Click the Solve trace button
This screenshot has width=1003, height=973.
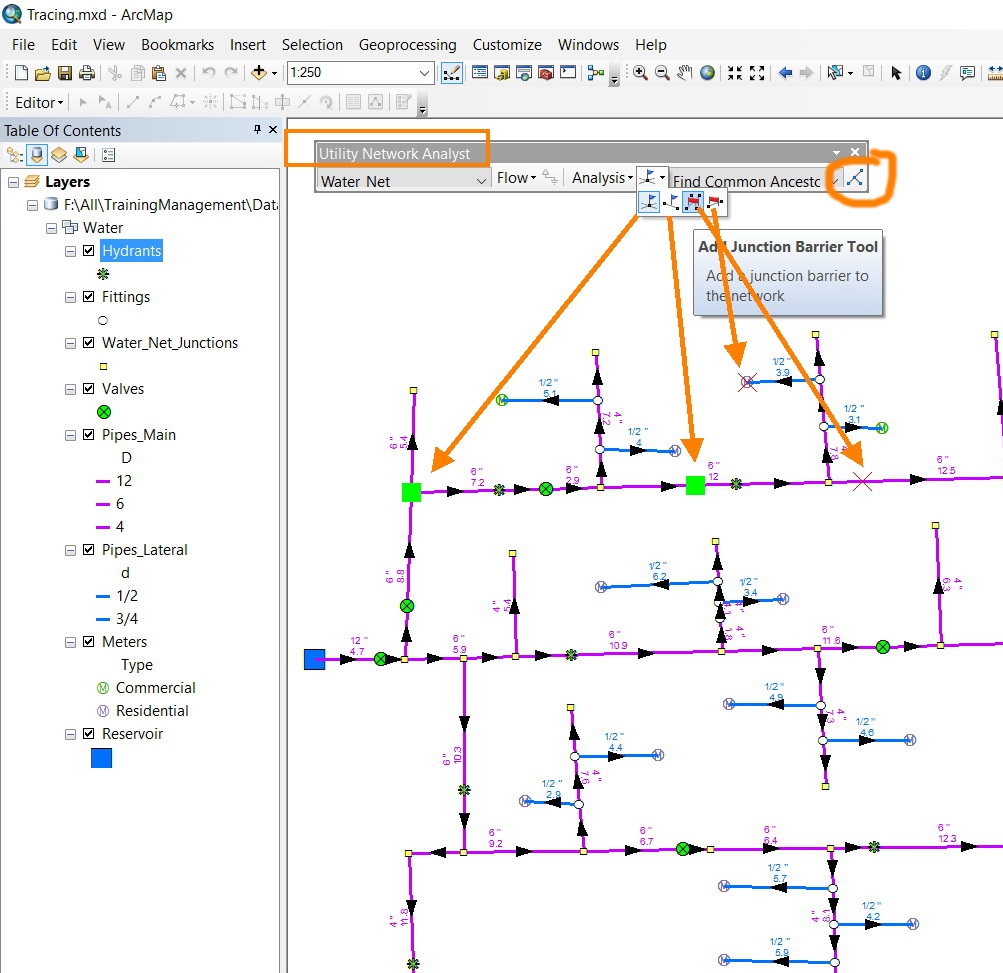tap(854, 179)
